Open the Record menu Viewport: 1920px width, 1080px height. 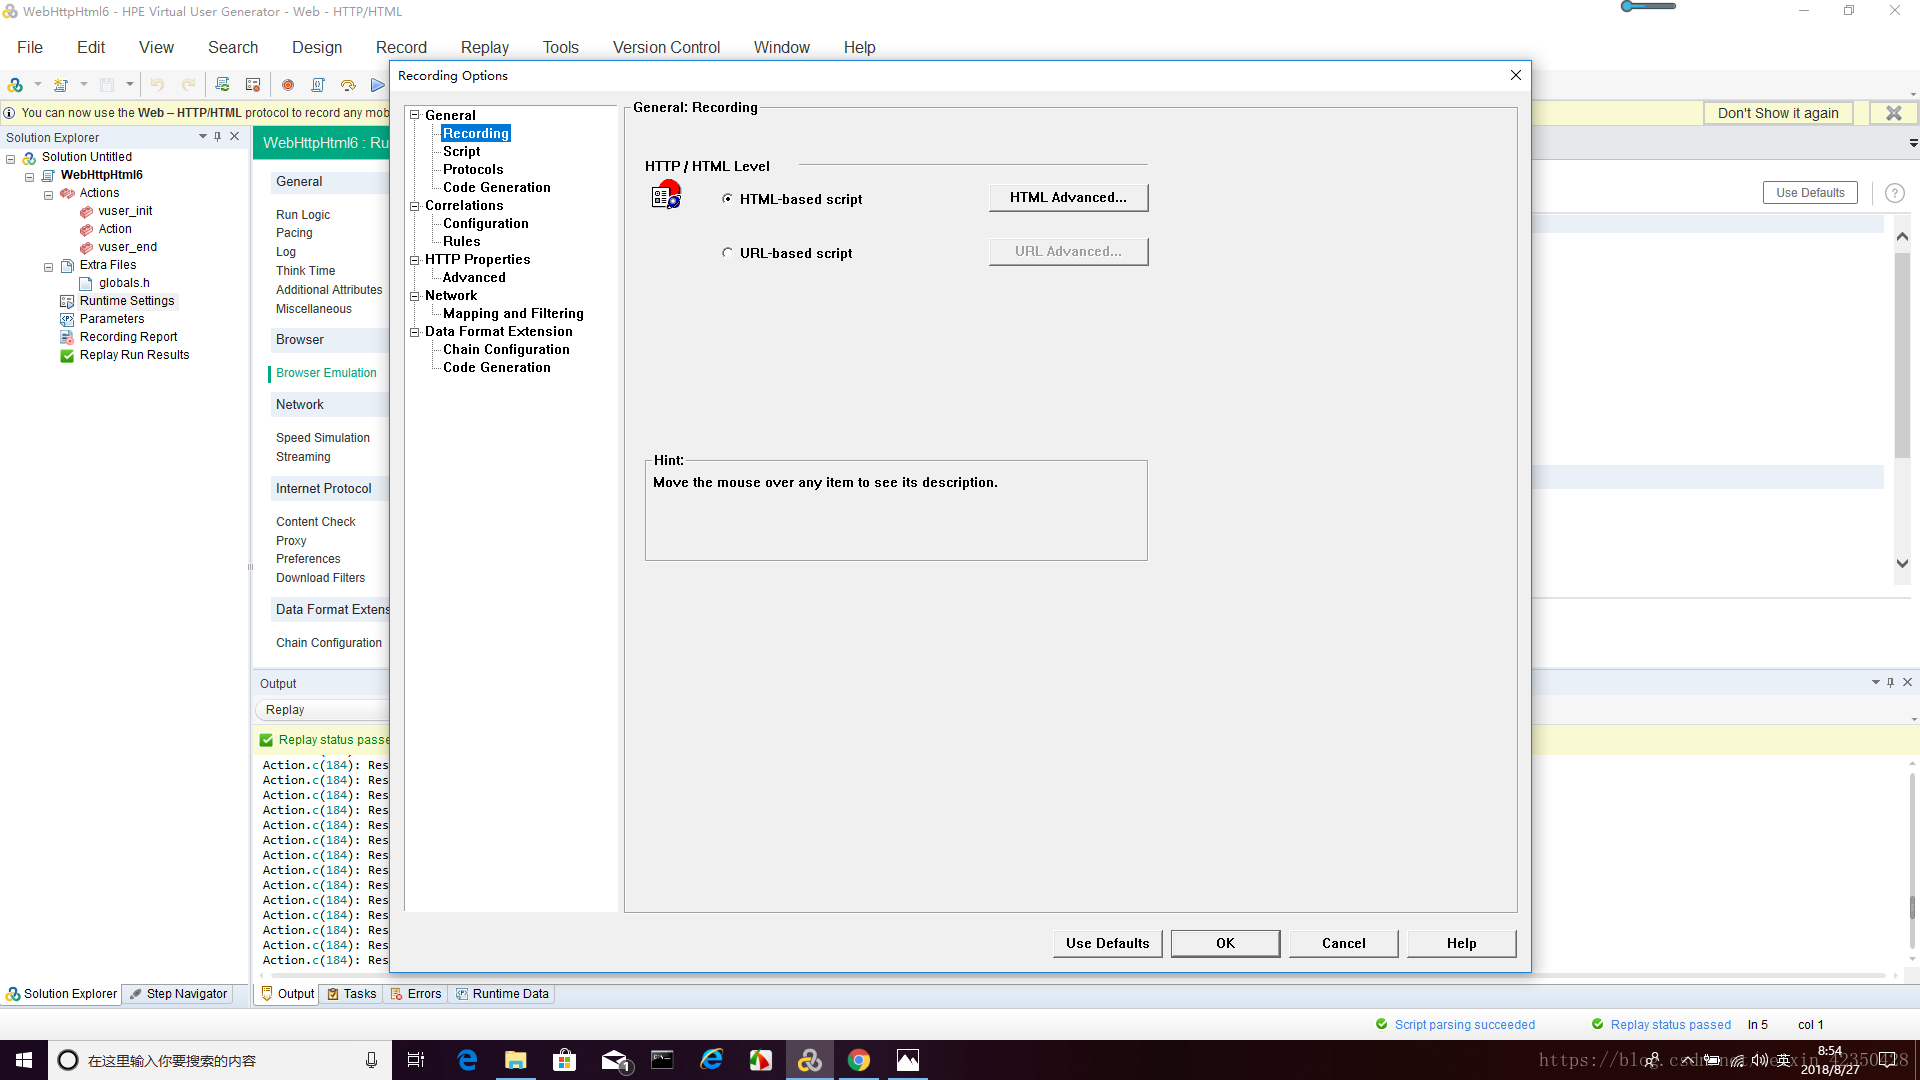tap(401, 47)
